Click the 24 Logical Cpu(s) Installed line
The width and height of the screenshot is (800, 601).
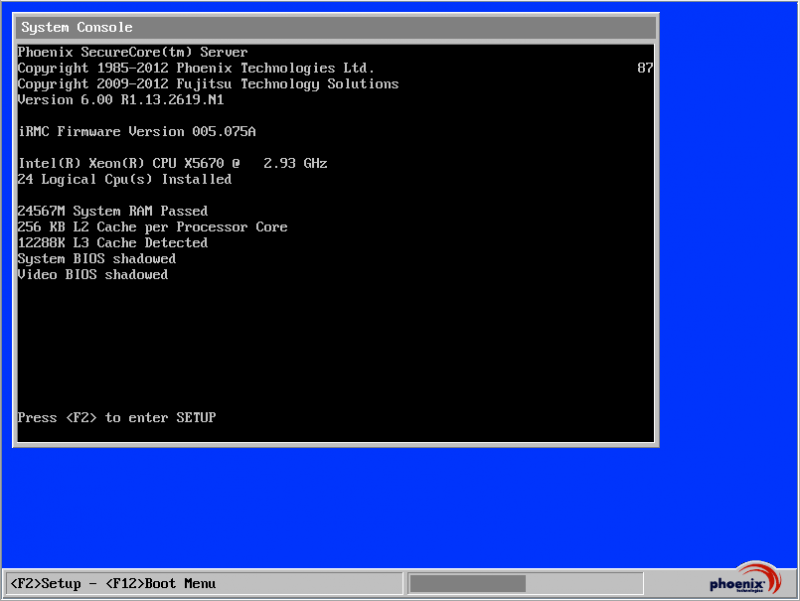click(125, 179)
